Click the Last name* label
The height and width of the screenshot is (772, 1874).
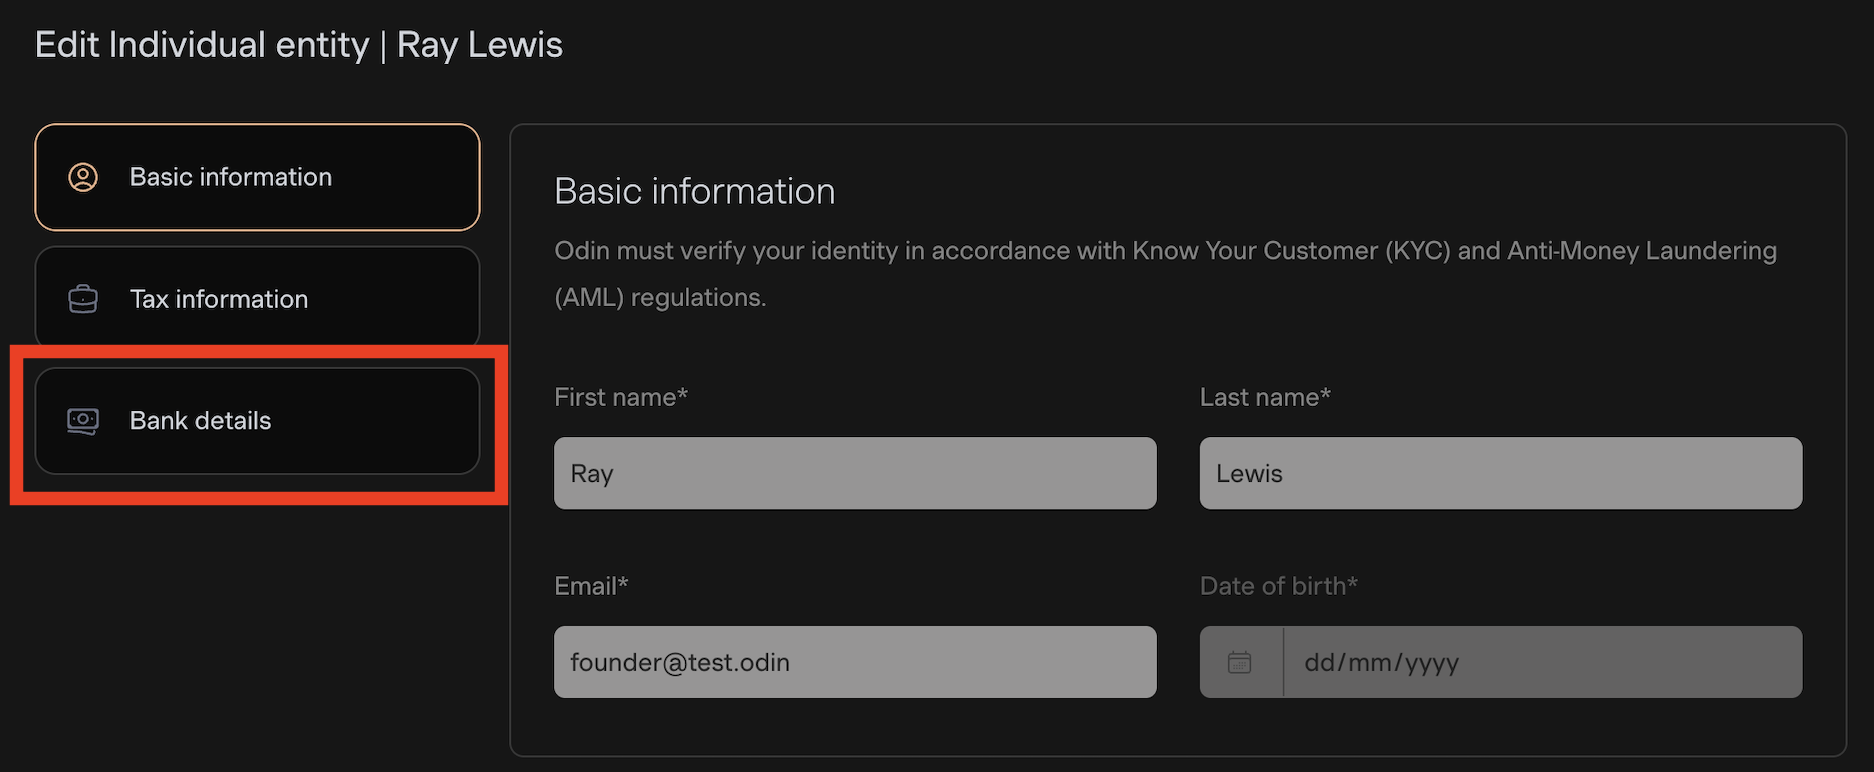1264,397
